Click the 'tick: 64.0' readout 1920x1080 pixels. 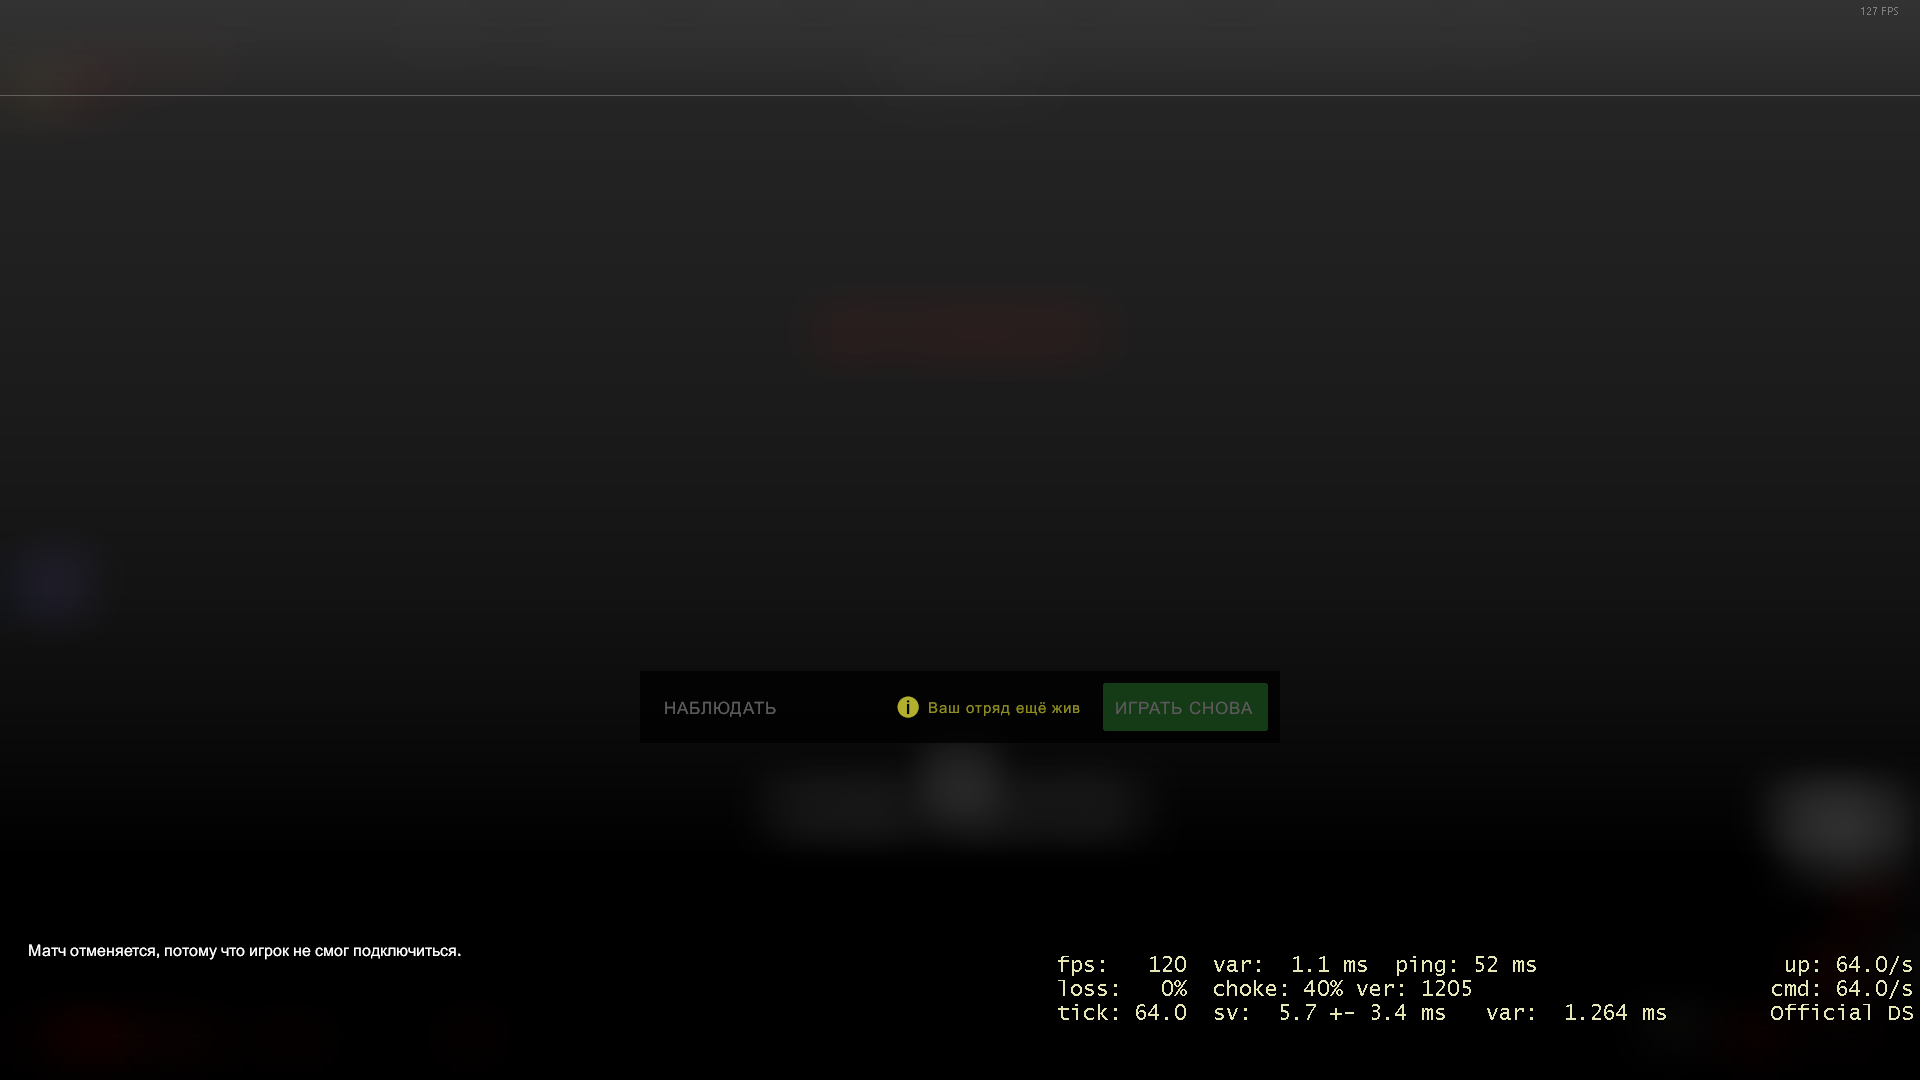1122,1013
